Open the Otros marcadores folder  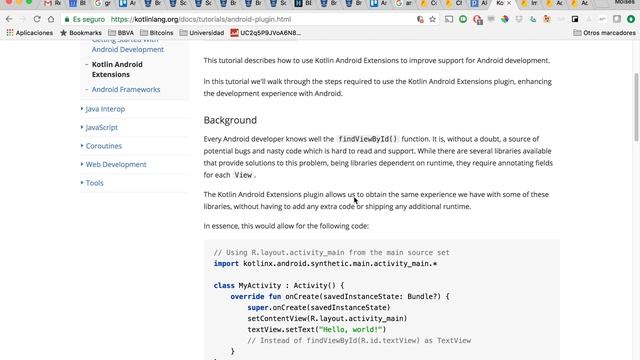pos(604,33)
